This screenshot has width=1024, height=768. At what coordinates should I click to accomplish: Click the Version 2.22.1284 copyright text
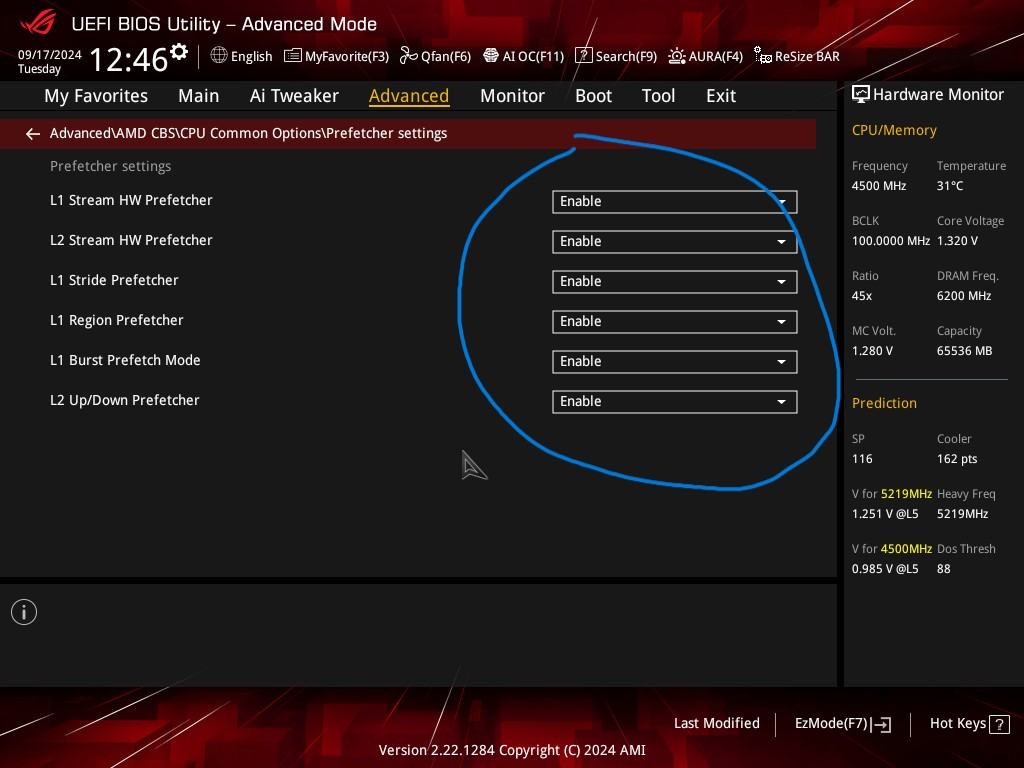[x=512, y=750]
